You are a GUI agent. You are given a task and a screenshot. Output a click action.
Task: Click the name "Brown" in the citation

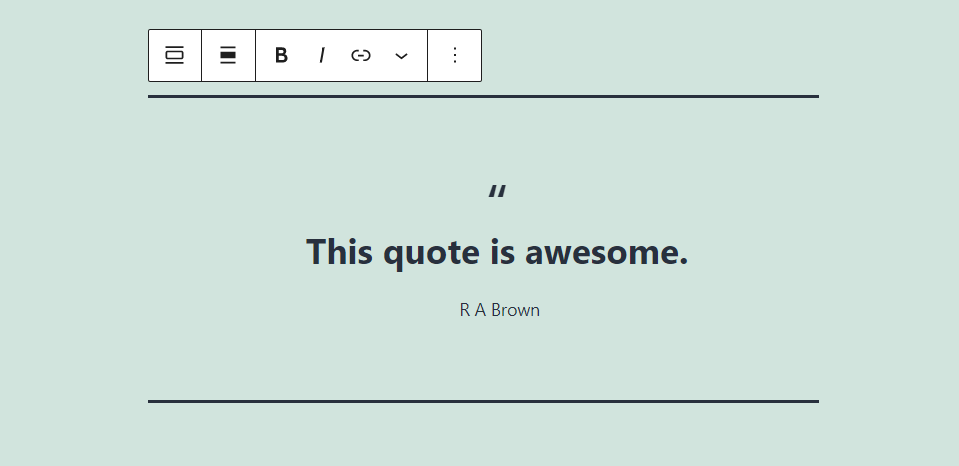[x=516, y=310]
